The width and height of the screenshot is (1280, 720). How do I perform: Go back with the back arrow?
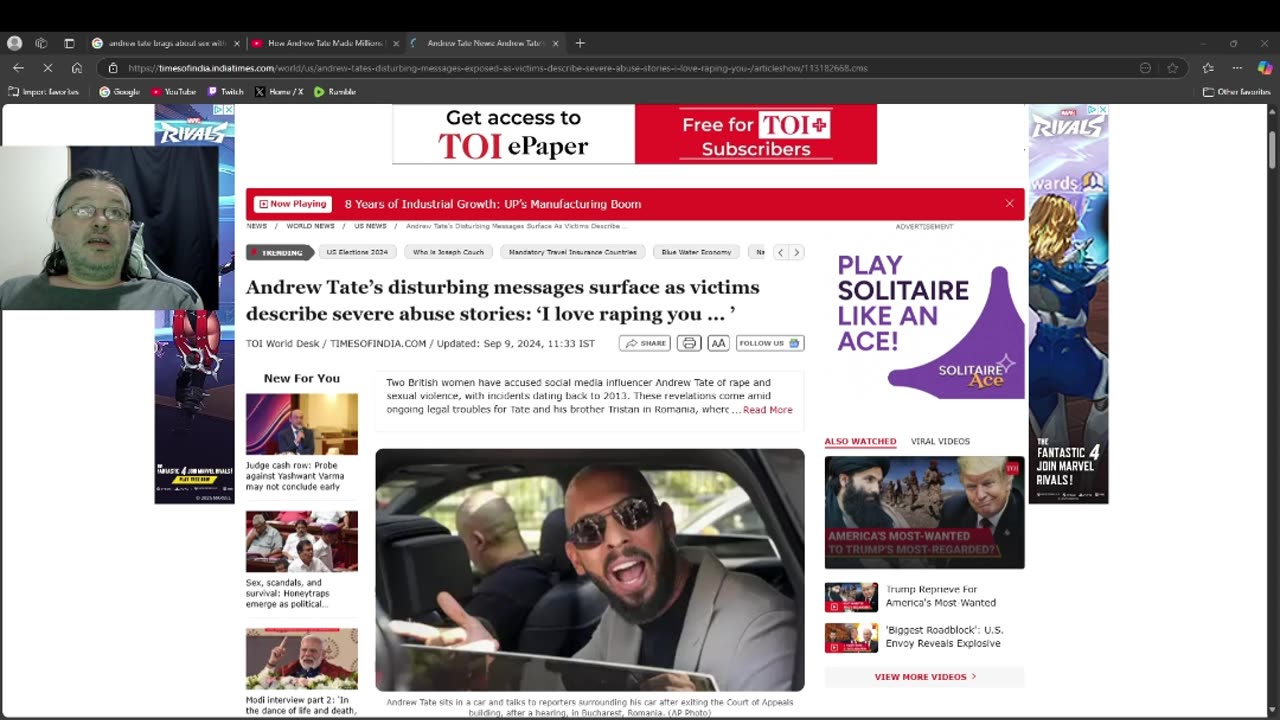[x=18, y=68]
